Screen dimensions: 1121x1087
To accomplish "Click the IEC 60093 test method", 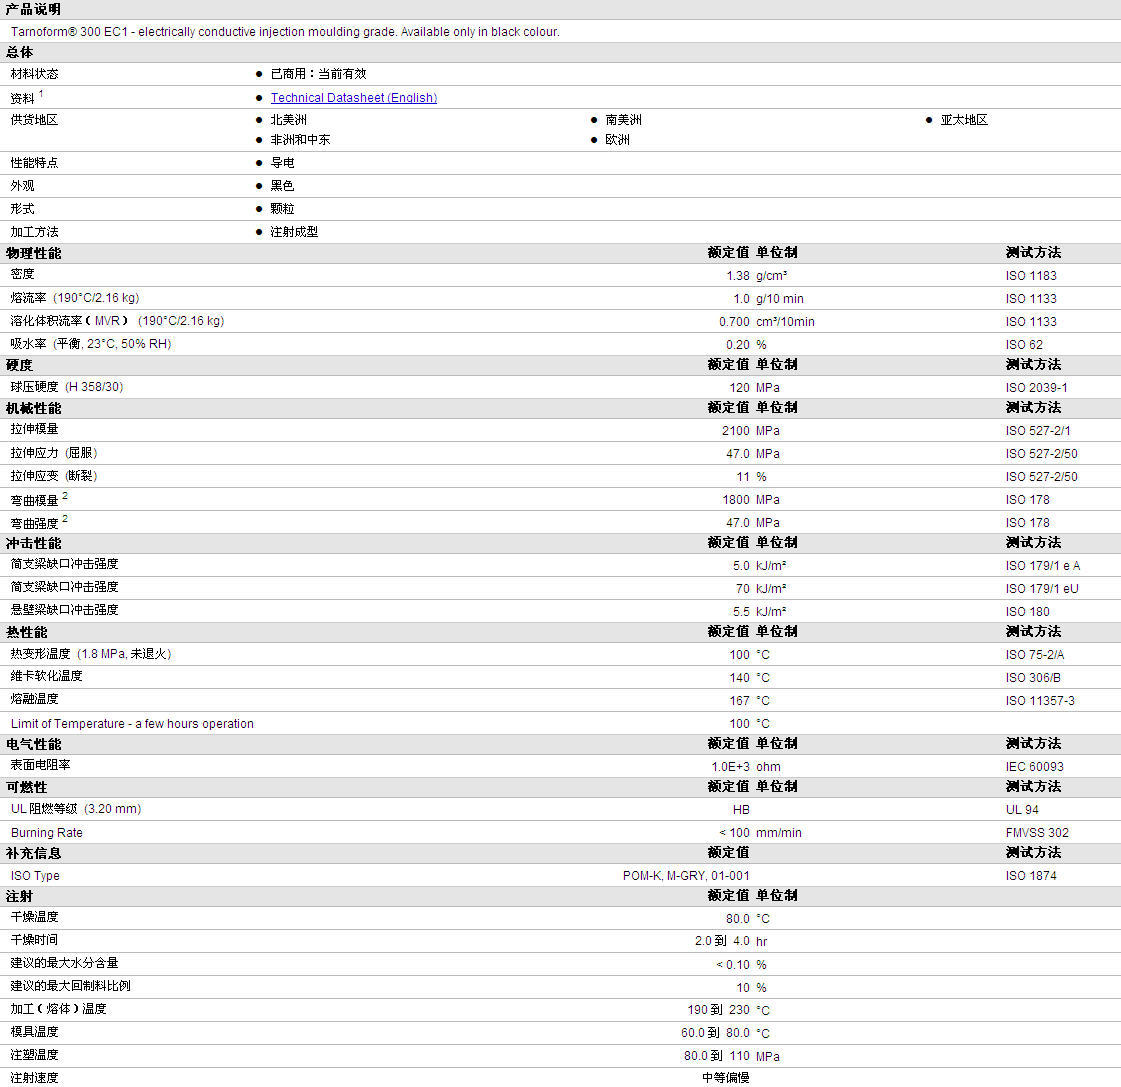I will pyautogui.click(x=1034, y=767).
